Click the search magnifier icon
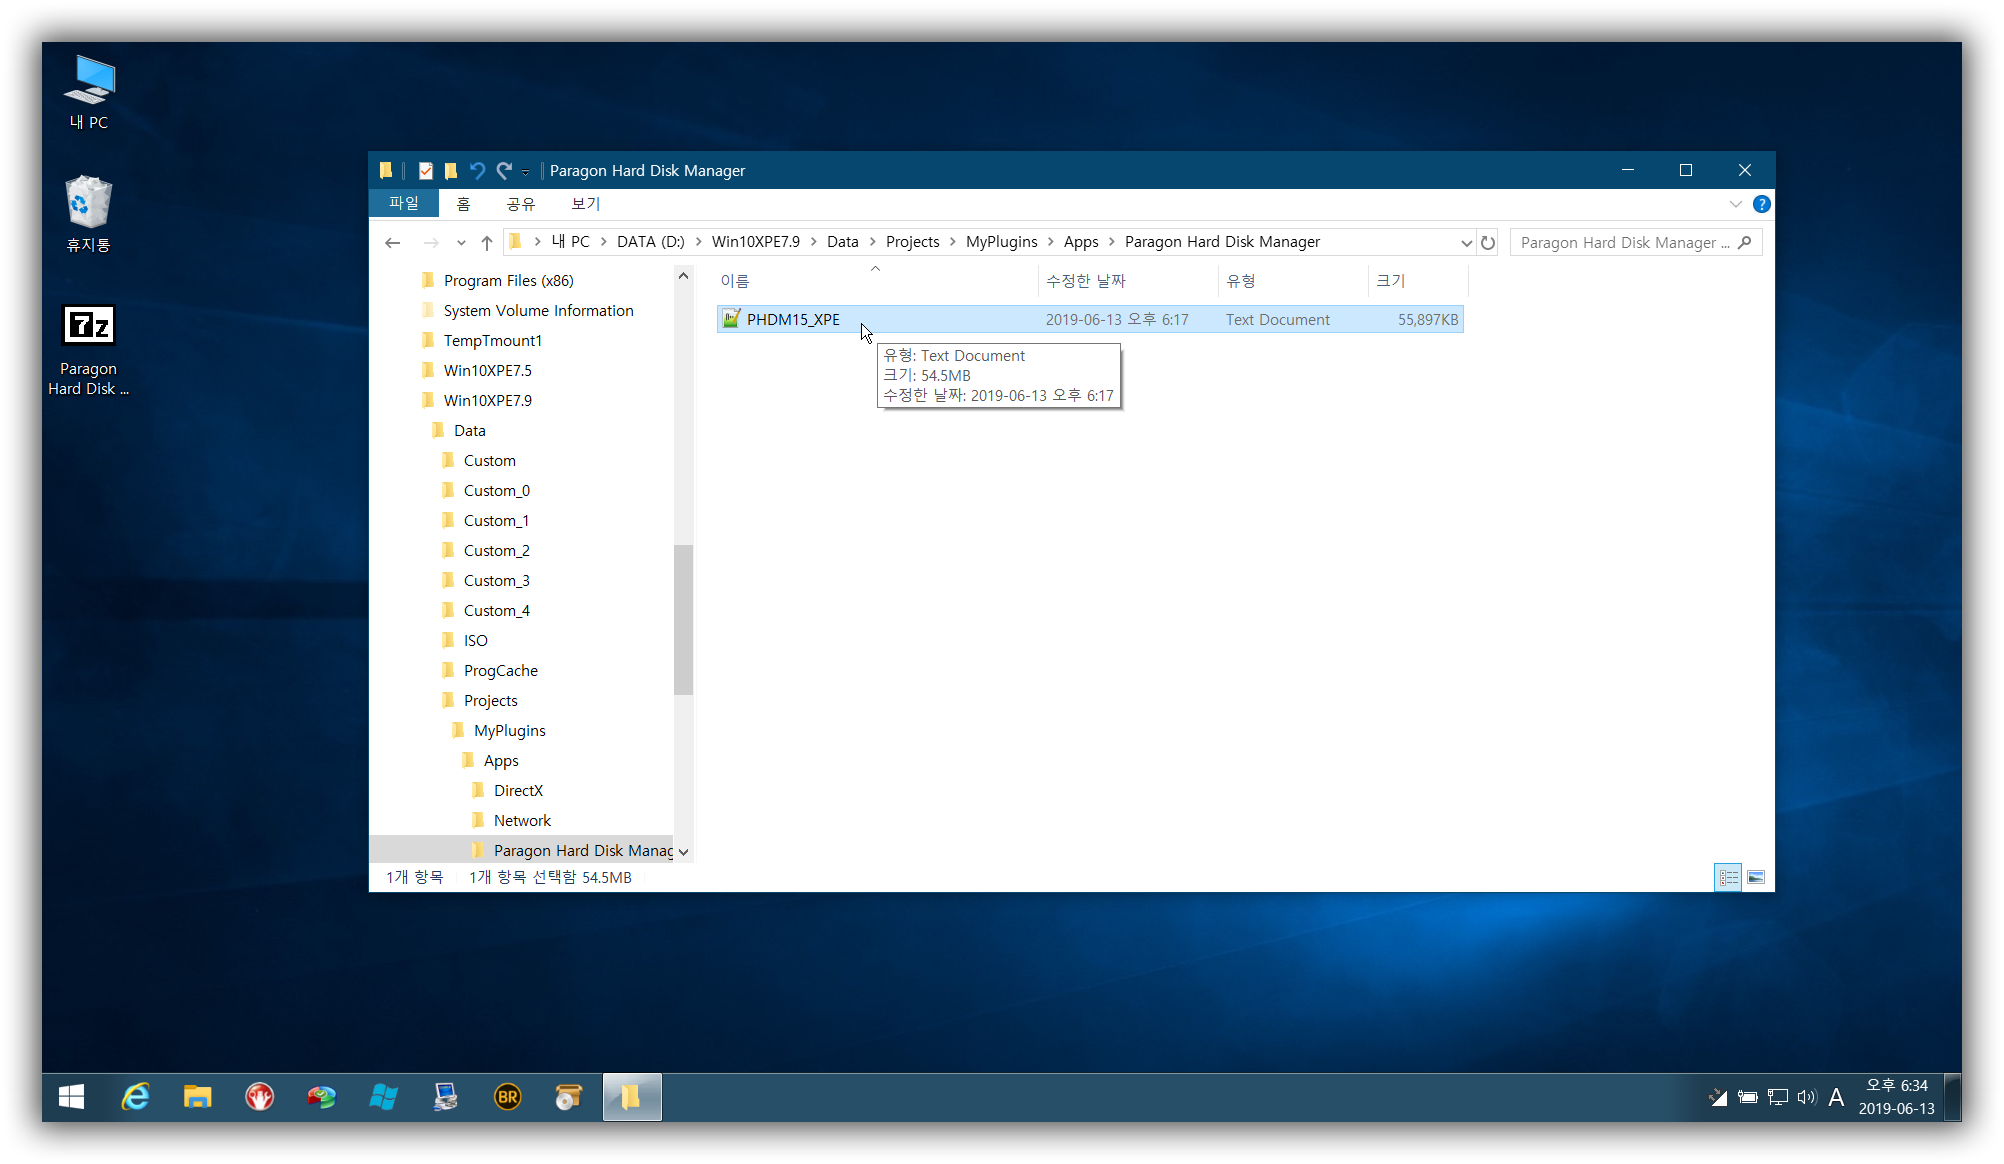Image resolution: width=2004 pixels, height=1164 pixels. coord(1746,242)
